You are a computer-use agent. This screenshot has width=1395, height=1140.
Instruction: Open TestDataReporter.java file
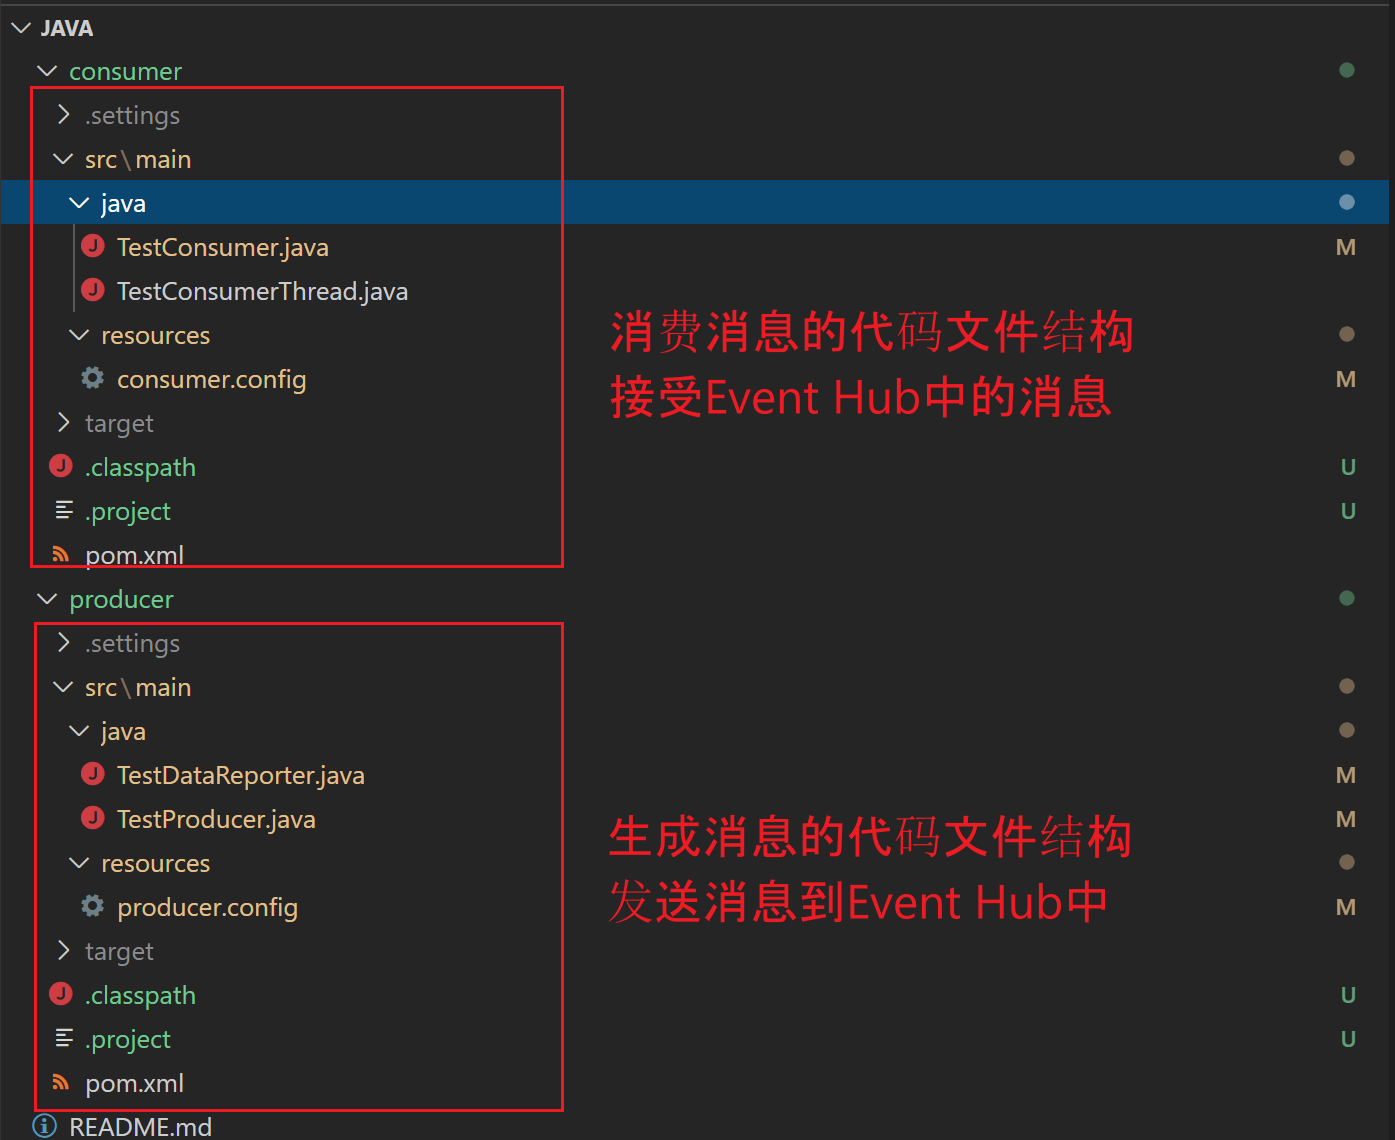[x=241, y=775]
